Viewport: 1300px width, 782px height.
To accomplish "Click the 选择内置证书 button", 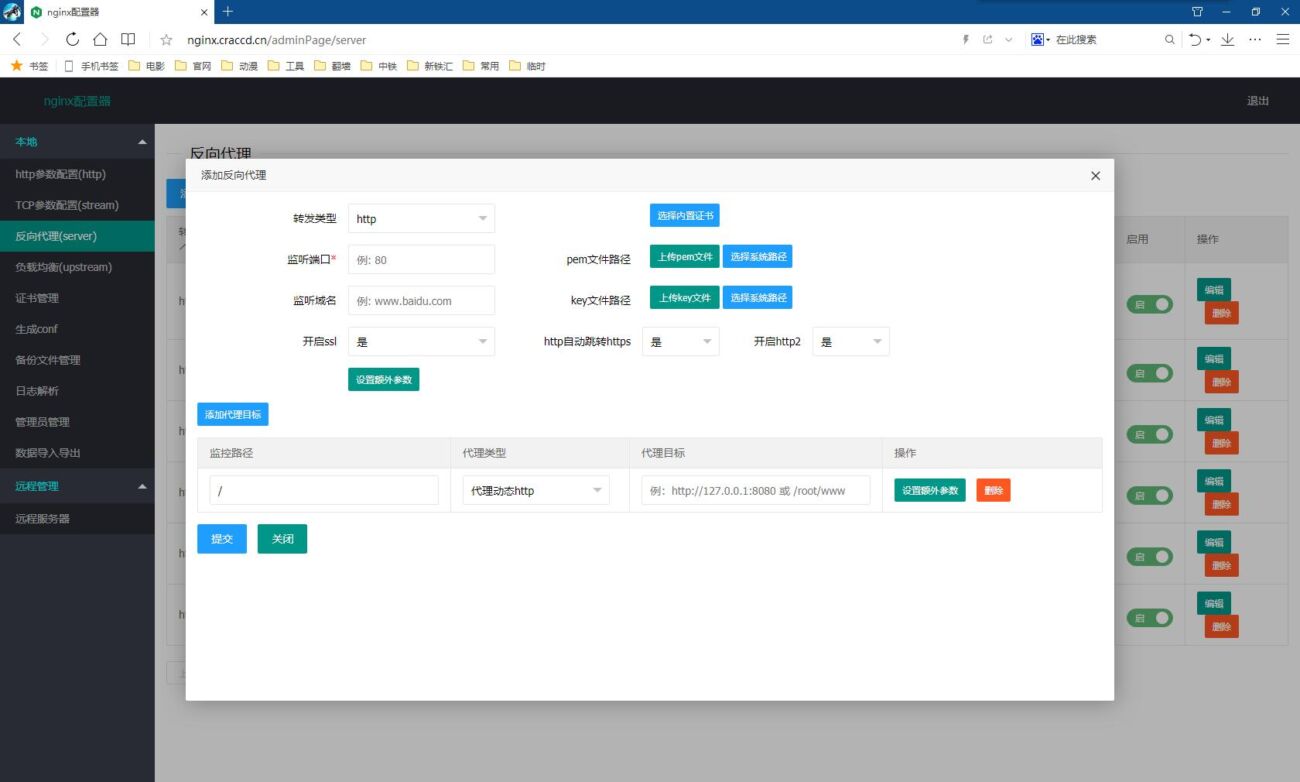I will tap(683, 215).
